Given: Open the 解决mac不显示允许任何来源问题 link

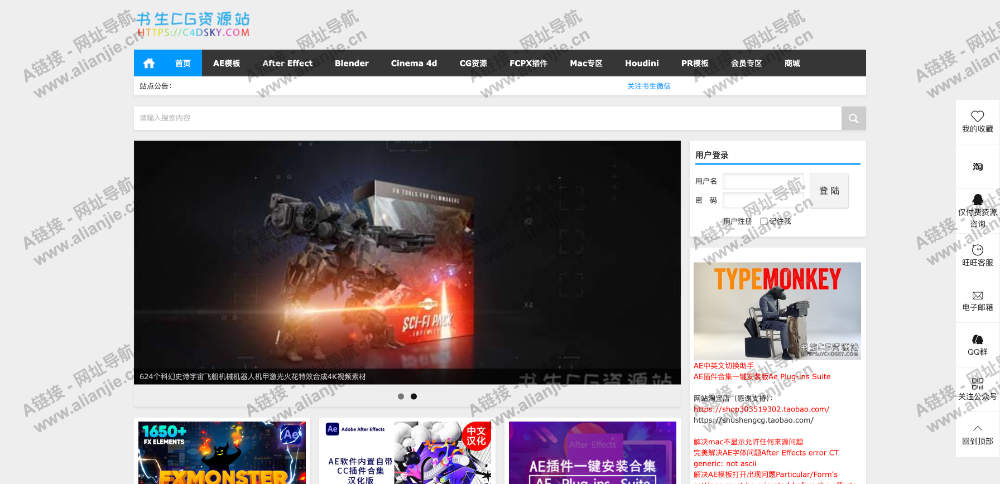Looking at the screenshot, I should coord(748,441).
